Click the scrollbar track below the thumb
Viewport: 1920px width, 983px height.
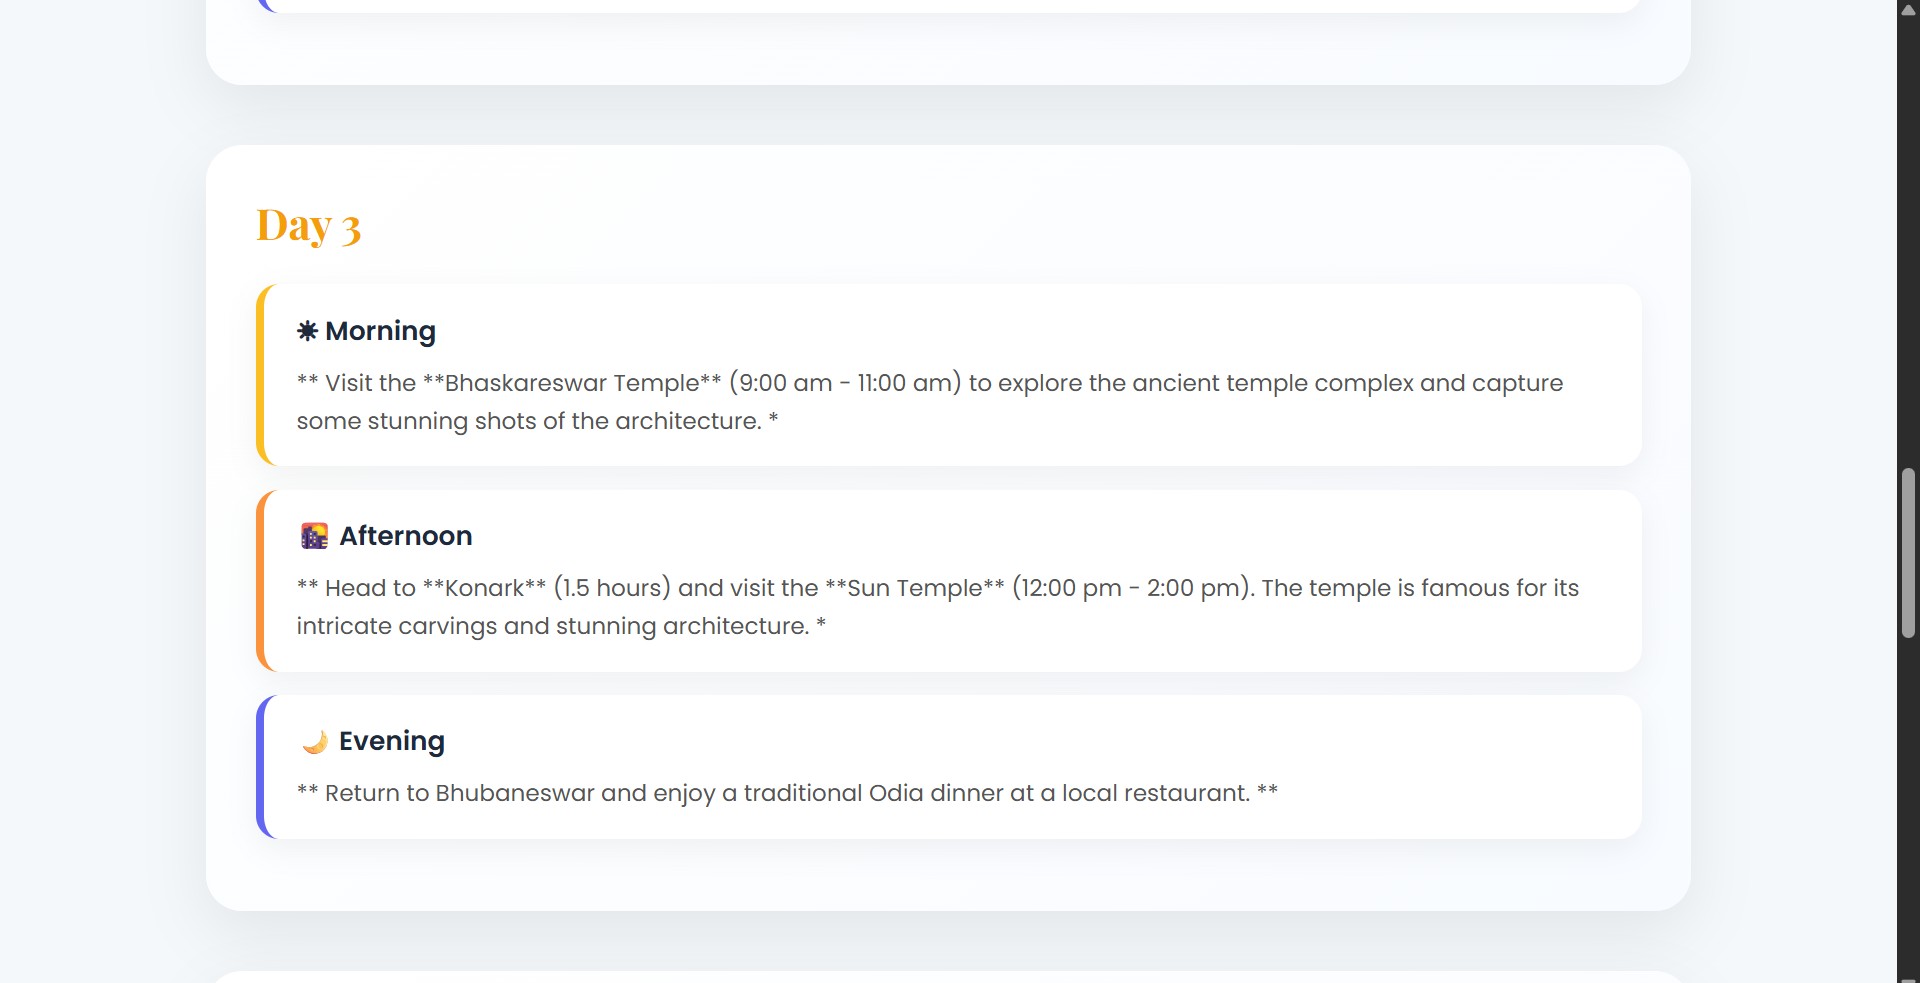1908,800
